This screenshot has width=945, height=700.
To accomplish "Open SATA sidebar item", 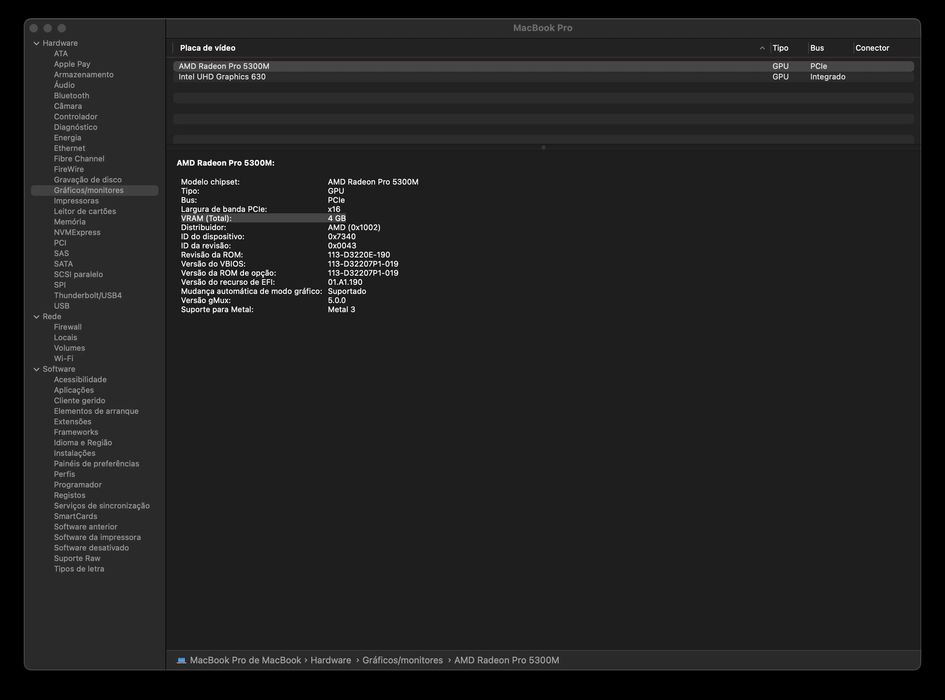I will coord(63,264).
